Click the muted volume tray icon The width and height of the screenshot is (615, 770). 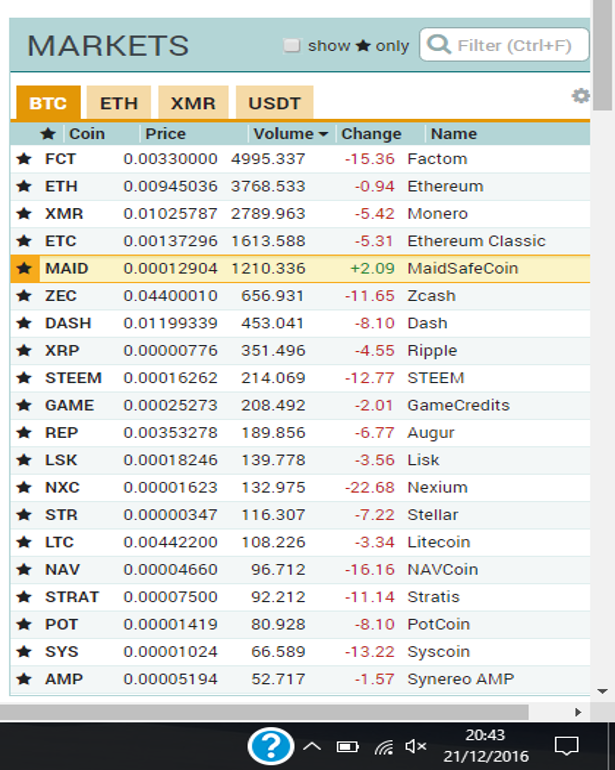pos(416,747)
